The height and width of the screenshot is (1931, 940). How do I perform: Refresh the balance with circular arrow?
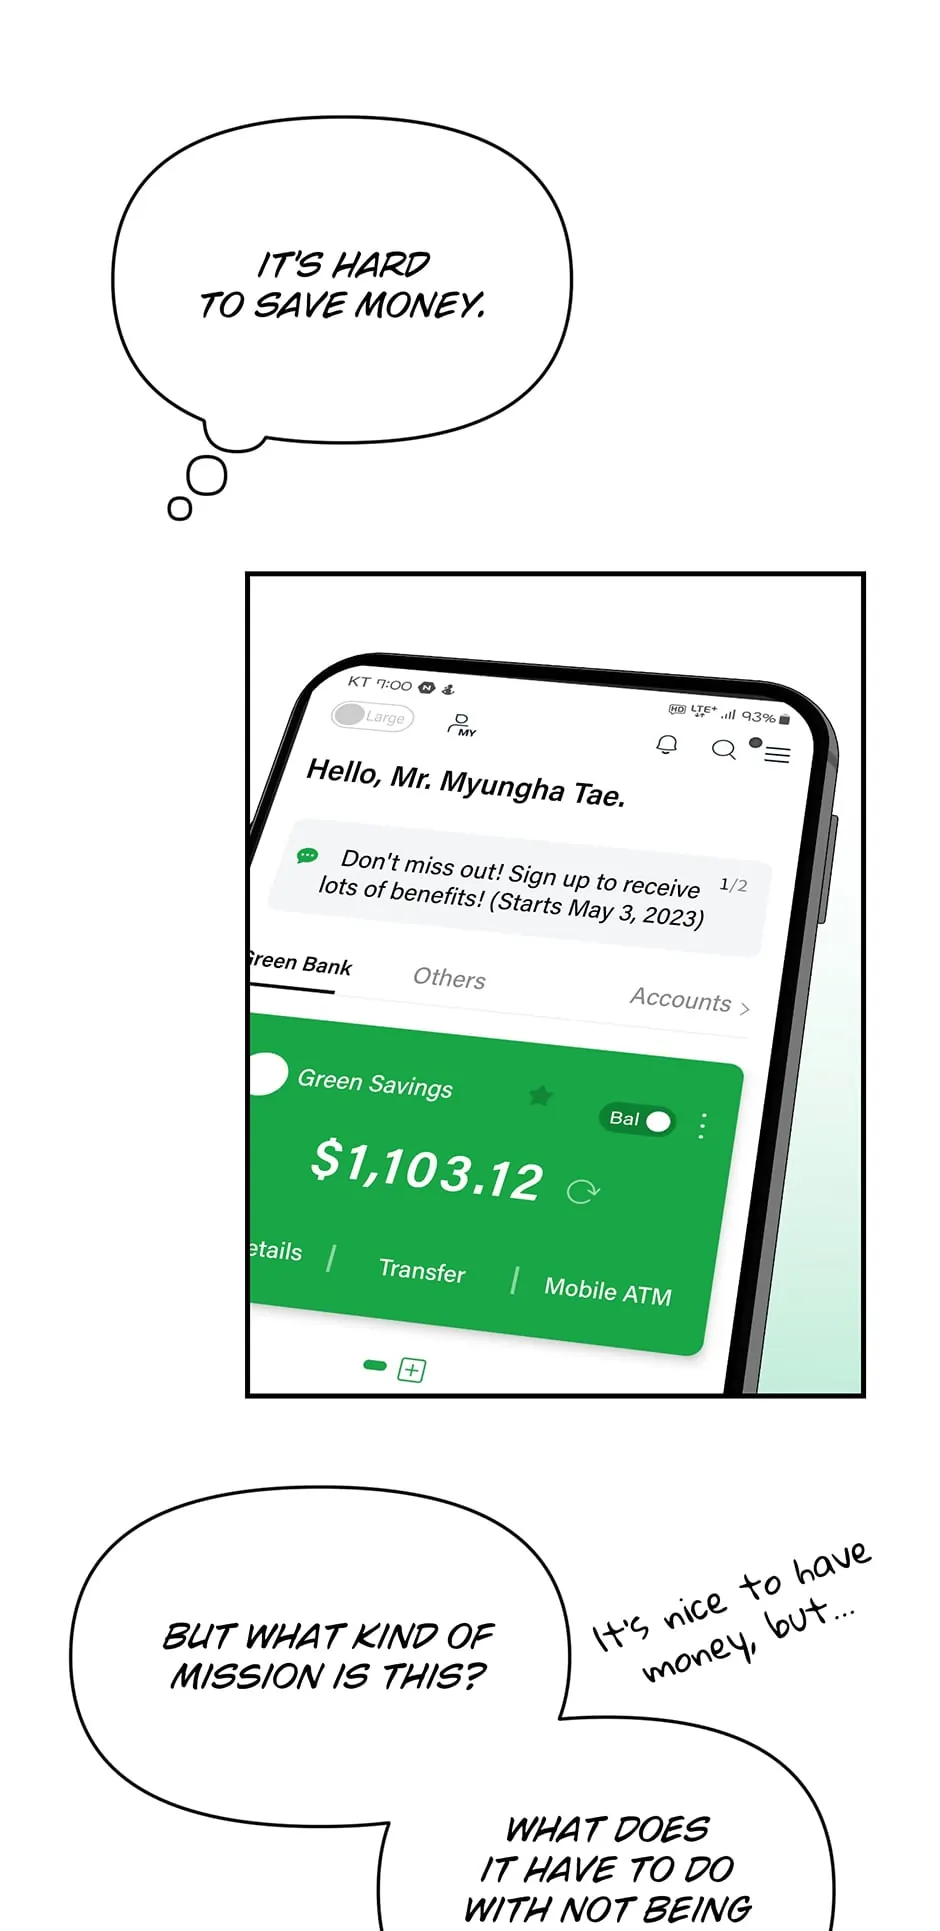[582, 1191]
